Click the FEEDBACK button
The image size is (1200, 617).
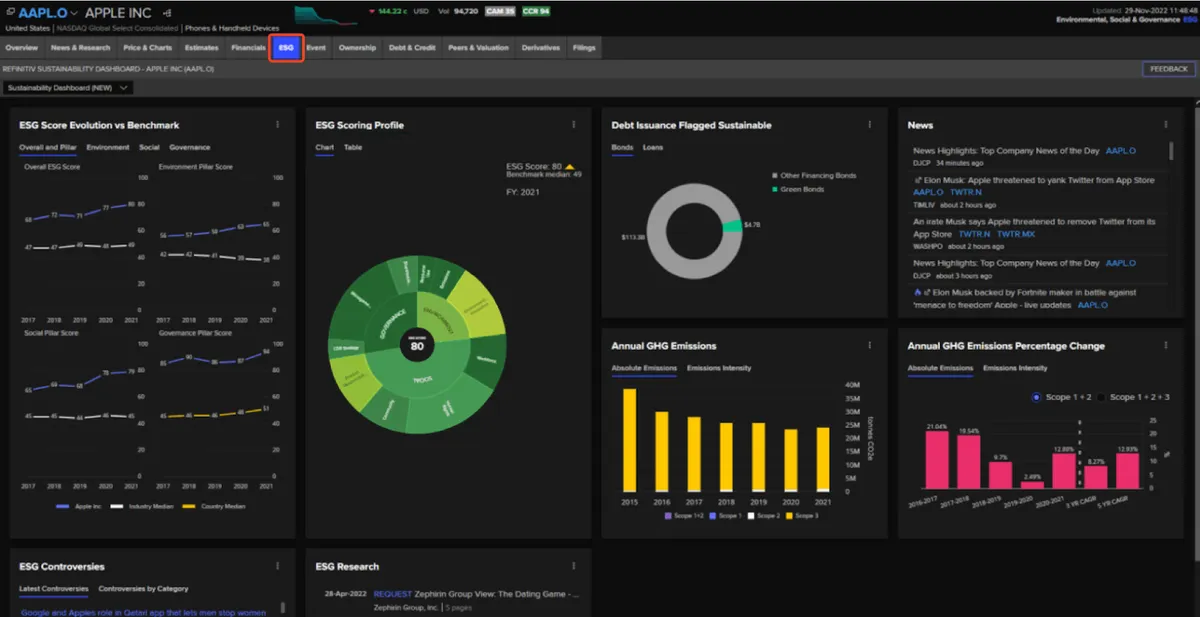tap(1169, 69)
